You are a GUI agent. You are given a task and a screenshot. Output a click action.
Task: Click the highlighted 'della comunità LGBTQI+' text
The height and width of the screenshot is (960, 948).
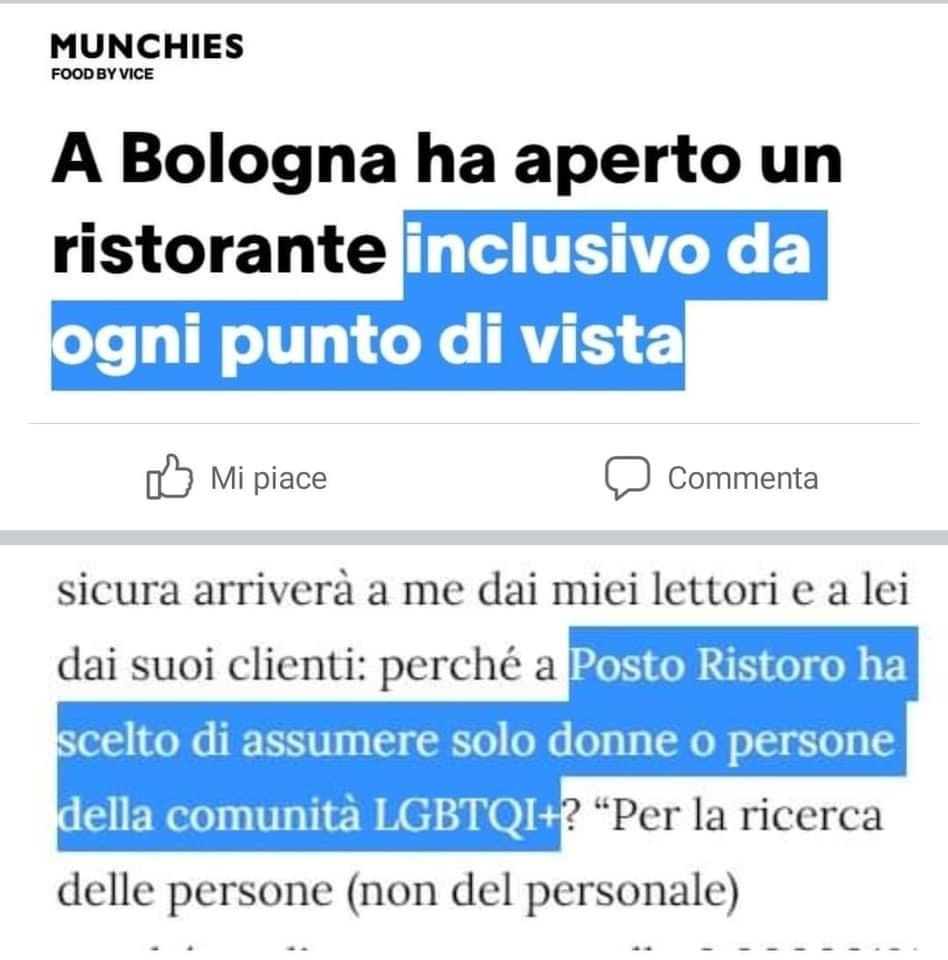coord(309,814)
